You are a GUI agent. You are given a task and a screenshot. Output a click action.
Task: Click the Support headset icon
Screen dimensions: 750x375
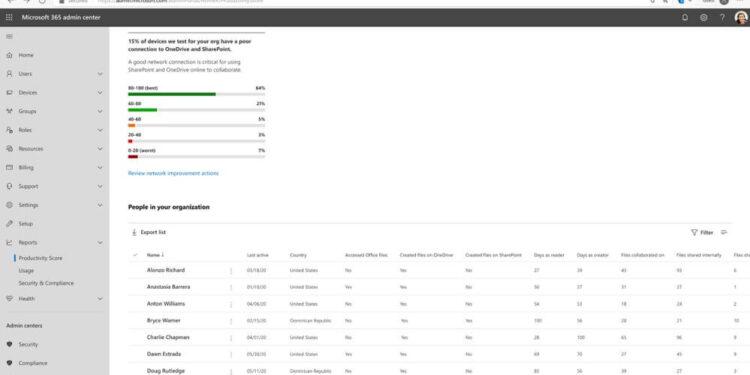pos(9,186)
